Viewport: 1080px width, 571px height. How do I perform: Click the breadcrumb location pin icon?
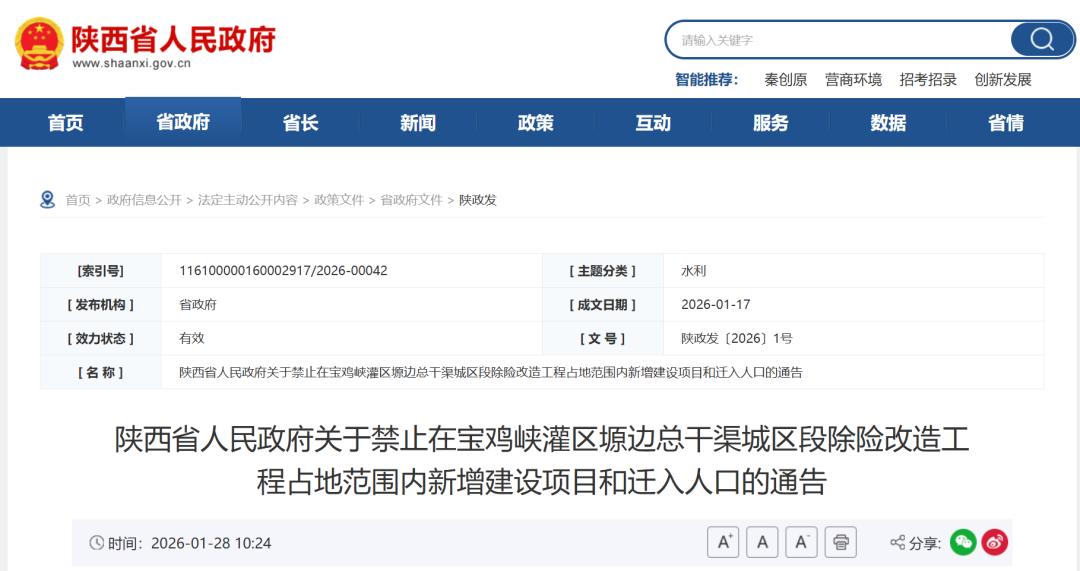point(48,200)
